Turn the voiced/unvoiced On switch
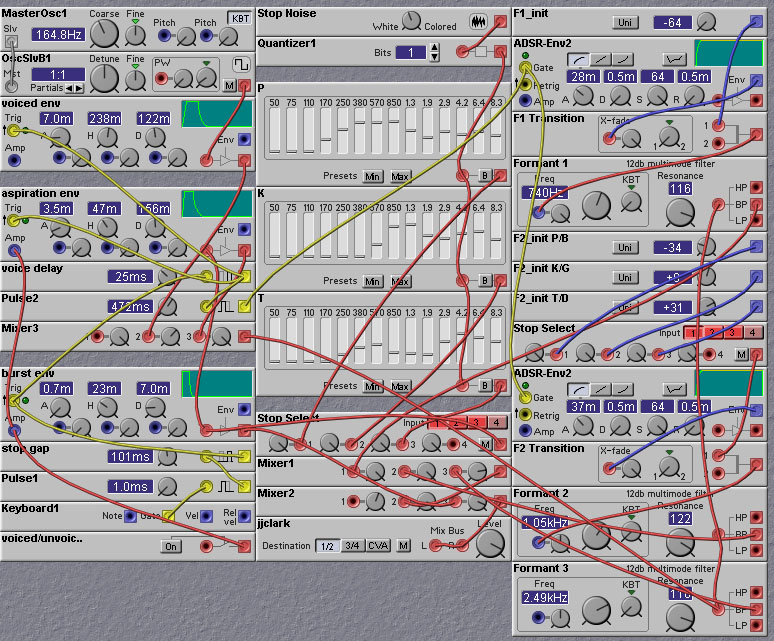Image resolution: width=774 pixels, height=641 pixels. tap(172, 546)
